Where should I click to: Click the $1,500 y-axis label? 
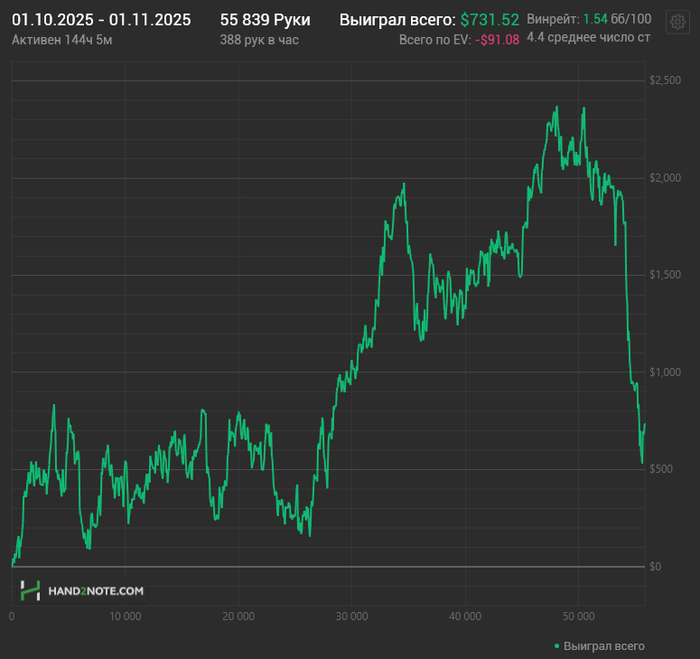(665, 275)
